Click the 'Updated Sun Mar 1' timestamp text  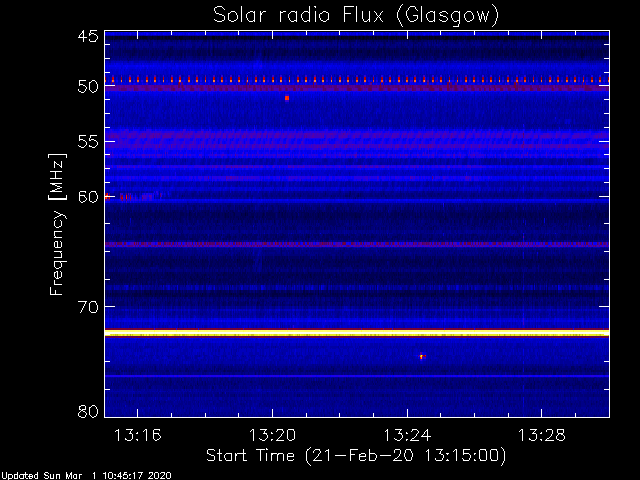86,476
